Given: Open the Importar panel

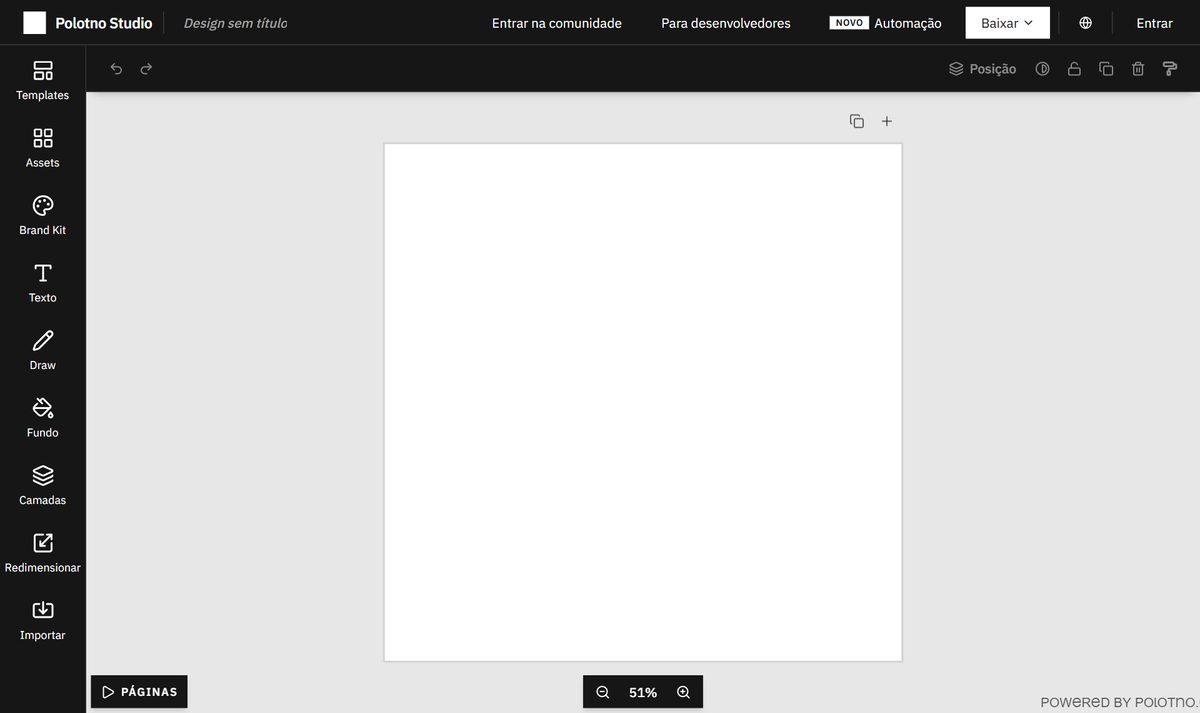Looking at the screenshot, I should (x=43, y=620).
